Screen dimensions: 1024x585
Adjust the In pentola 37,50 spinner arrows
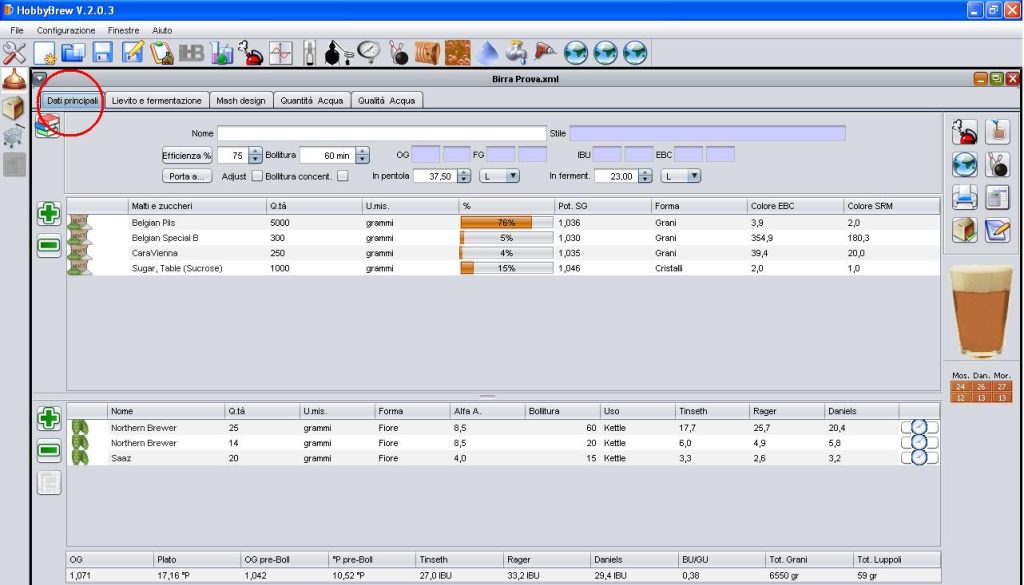(464, 176)
